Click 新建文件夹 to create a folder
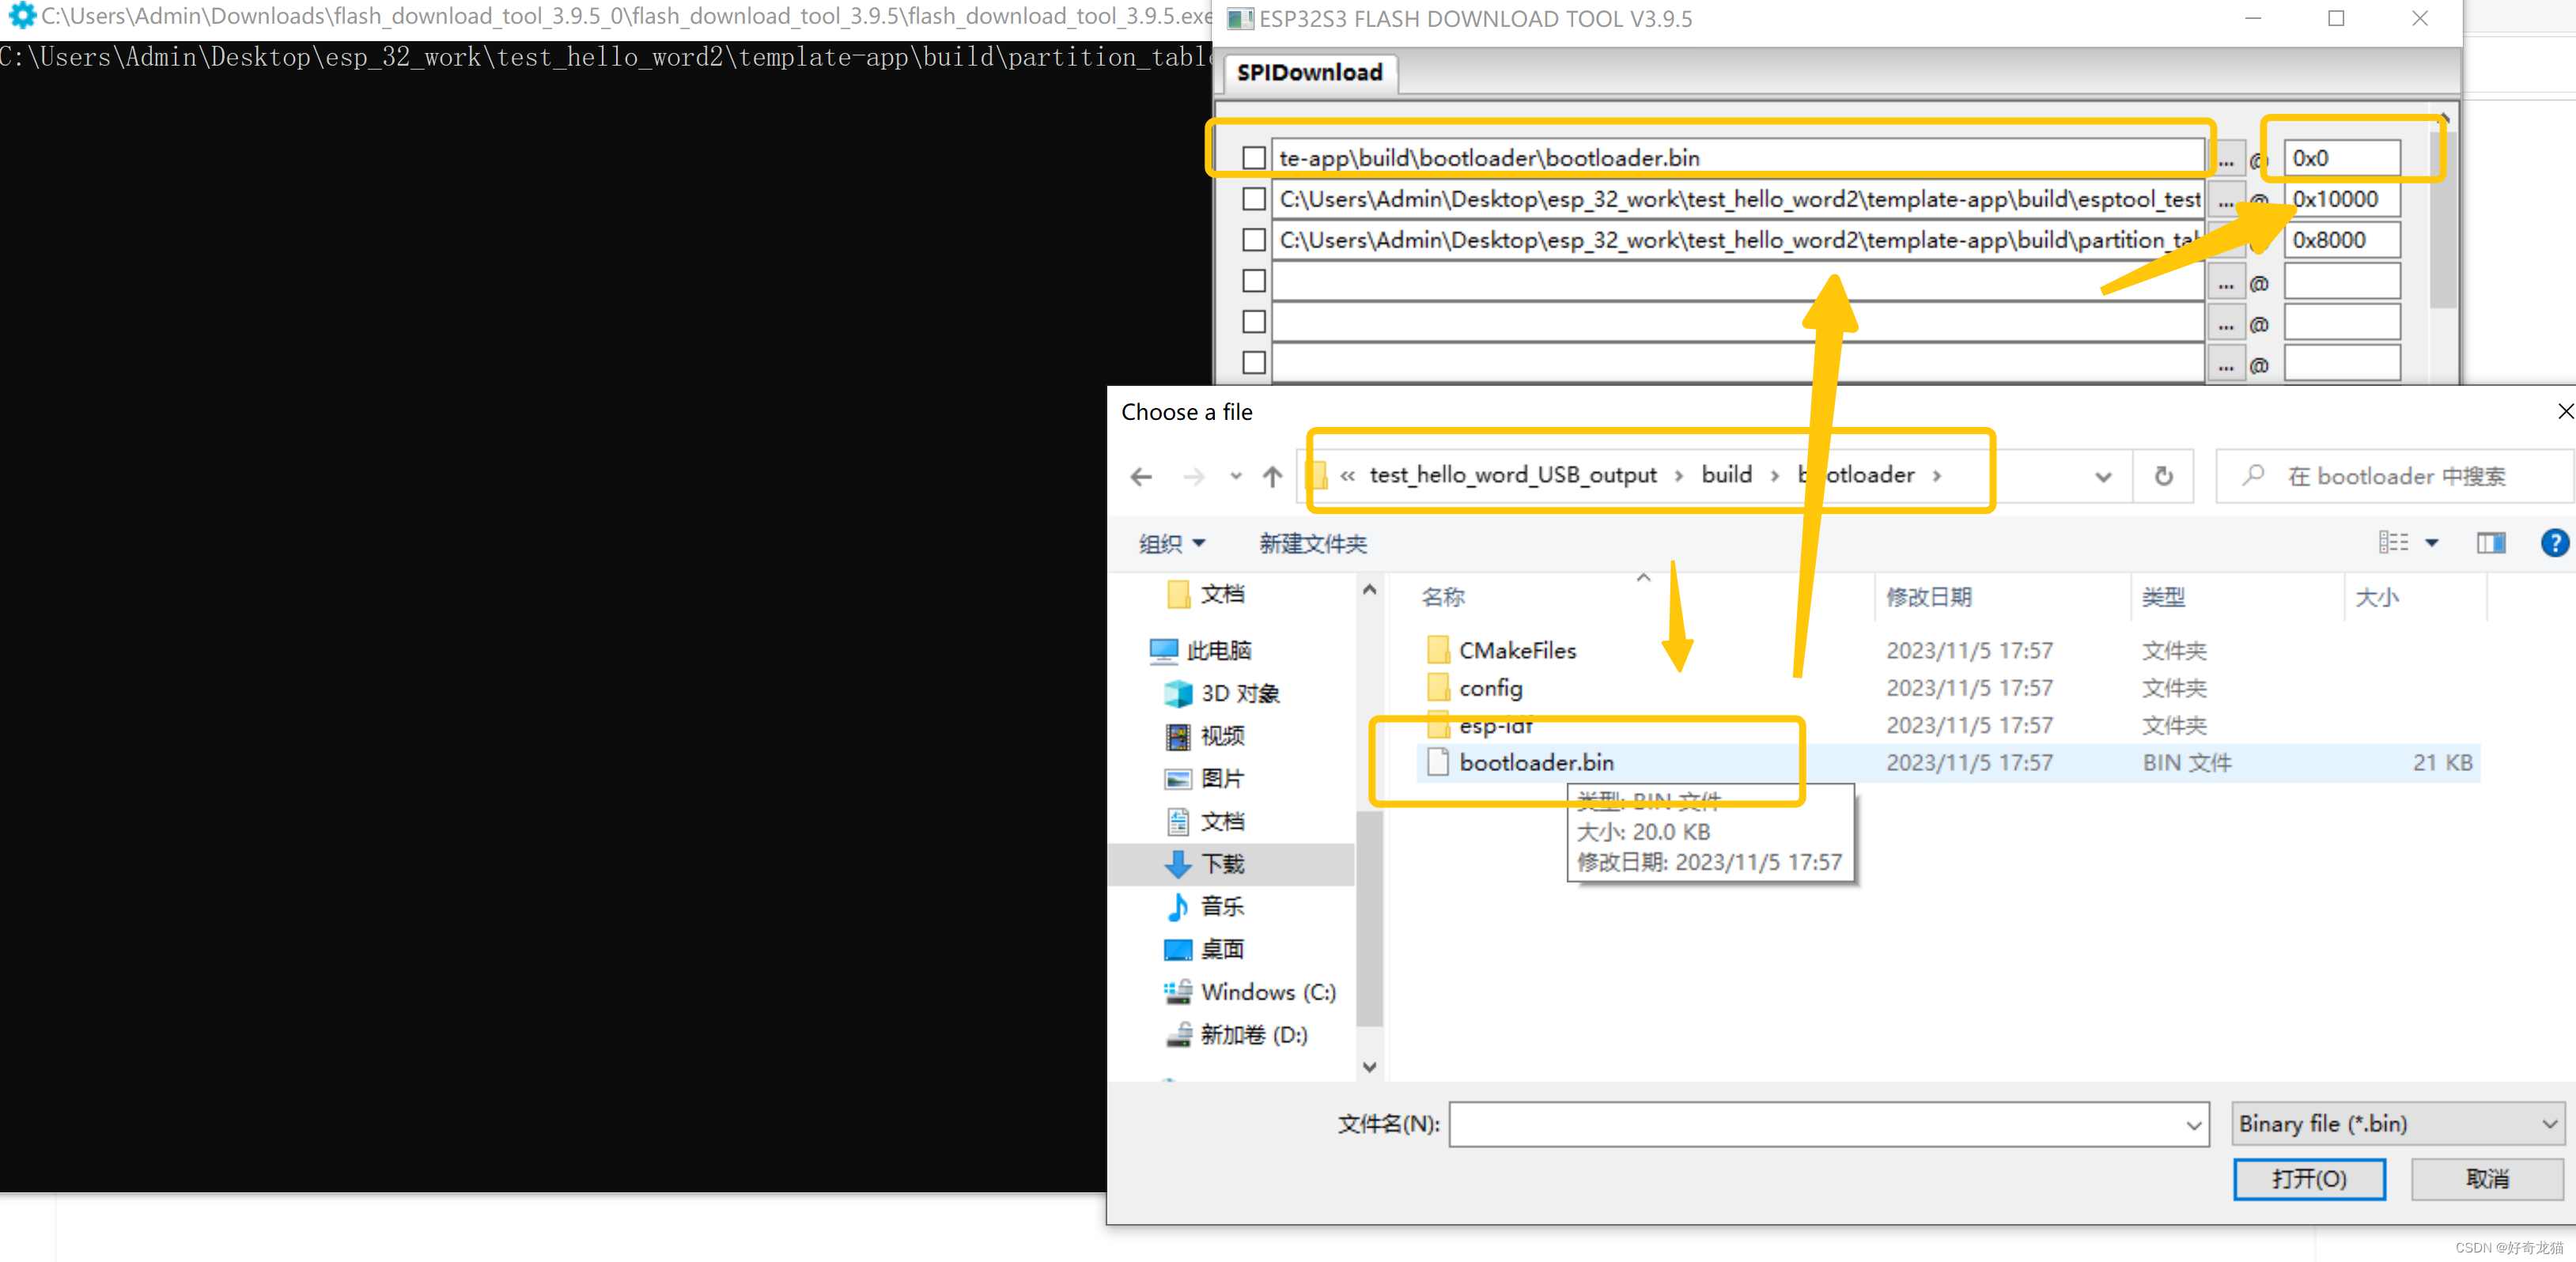2576x1262 pixels. (1312, 544)
